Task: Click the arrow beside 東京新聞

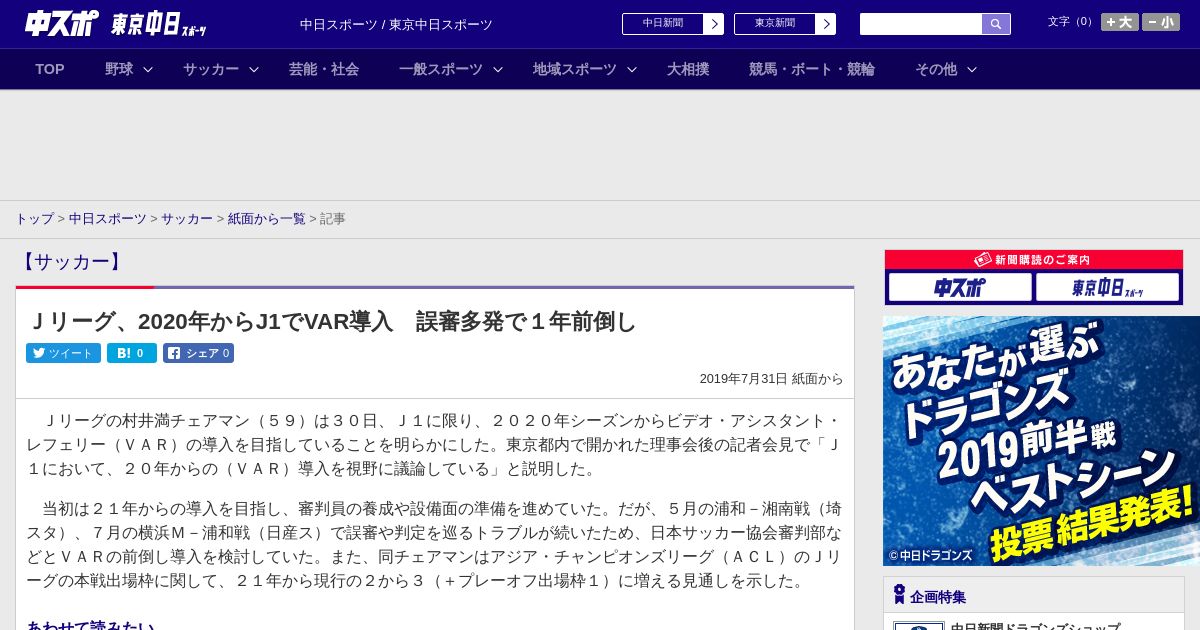Action: click(826, 24)
